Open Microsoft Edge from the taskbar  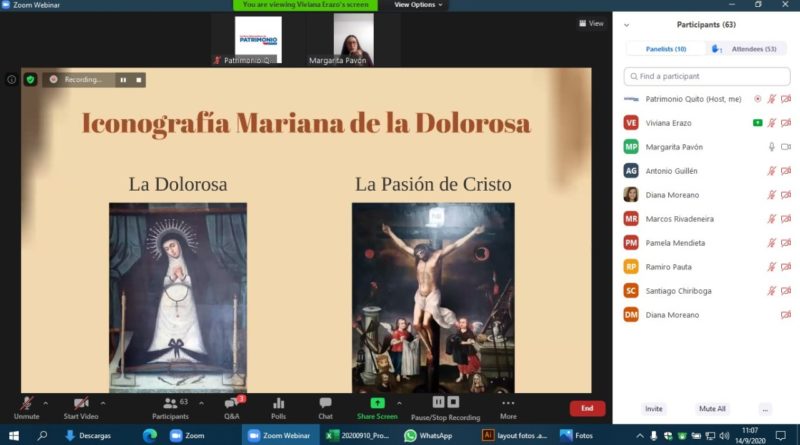coord(149,435)
